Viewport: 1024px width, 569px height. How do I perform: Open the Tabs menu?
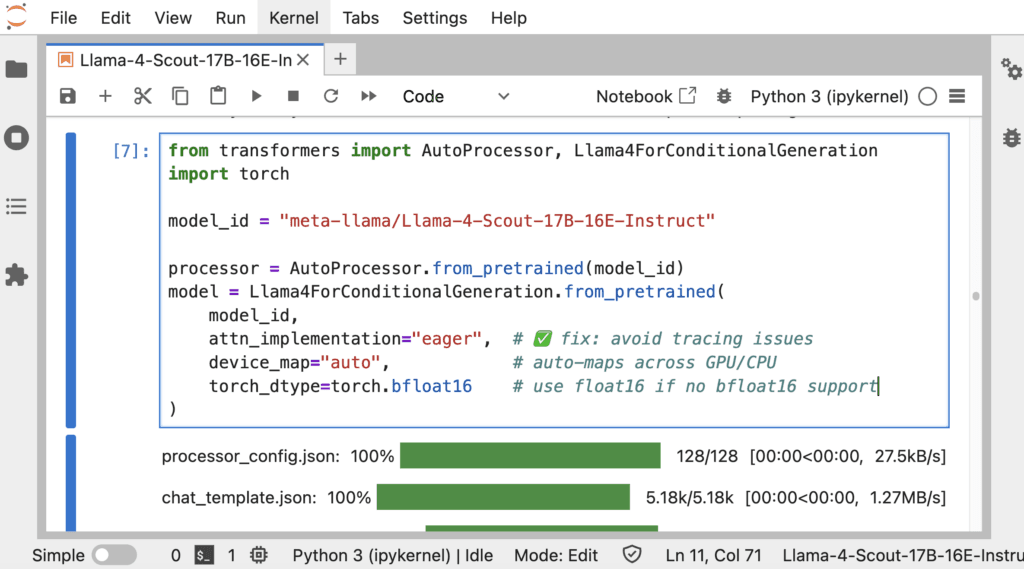click(x=360, y=18)
